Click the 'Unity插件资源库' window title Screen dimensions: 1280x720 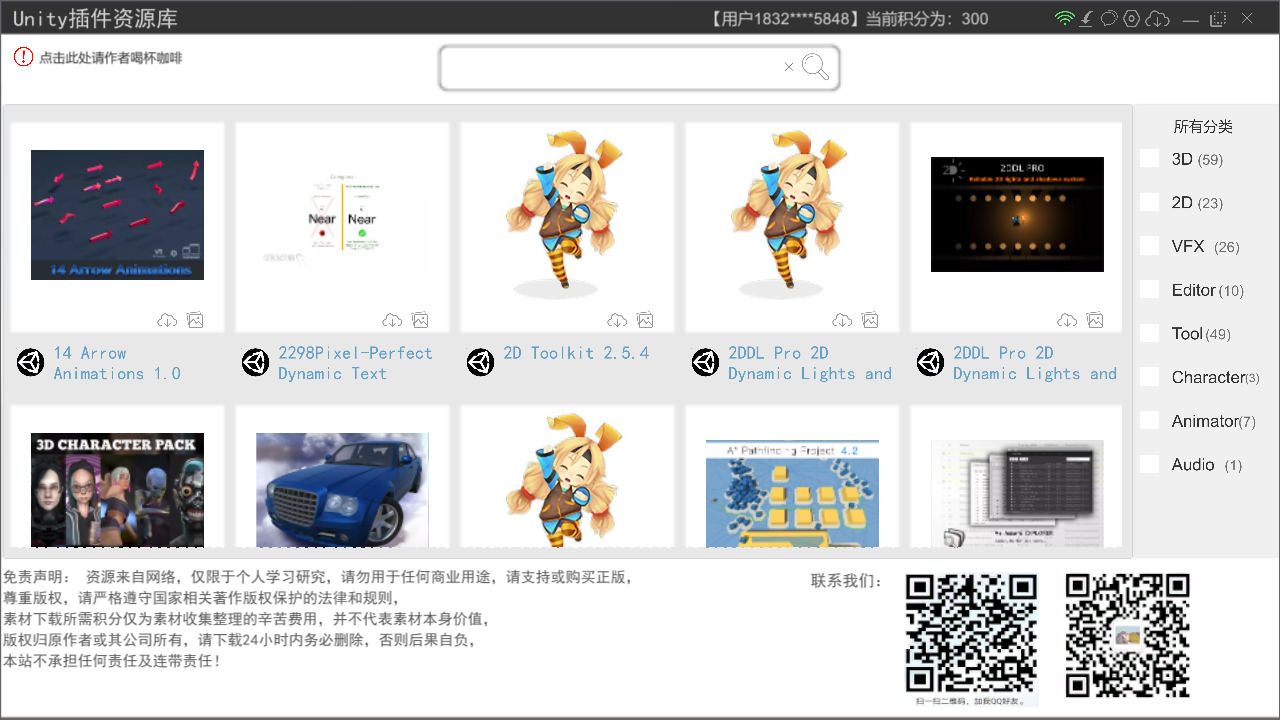click(96, 19)
